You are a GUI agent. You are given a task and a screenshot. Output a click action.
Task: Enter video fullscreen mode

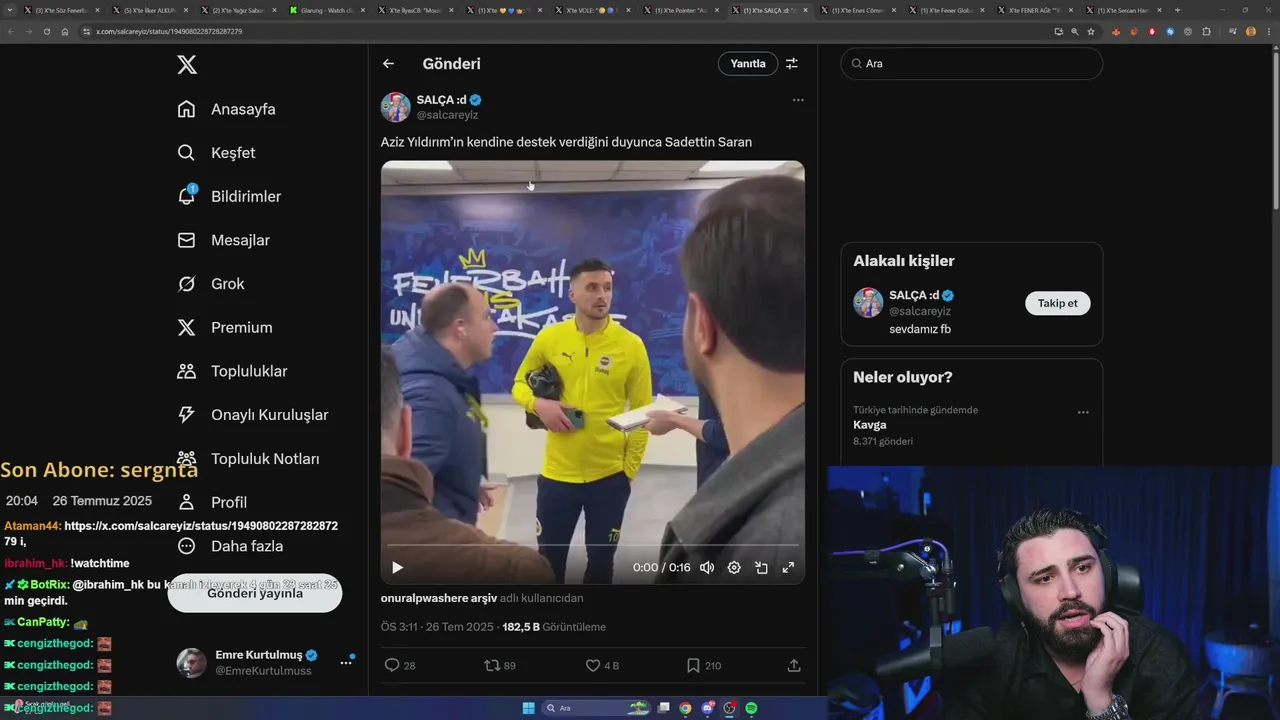tap(788, 567)
